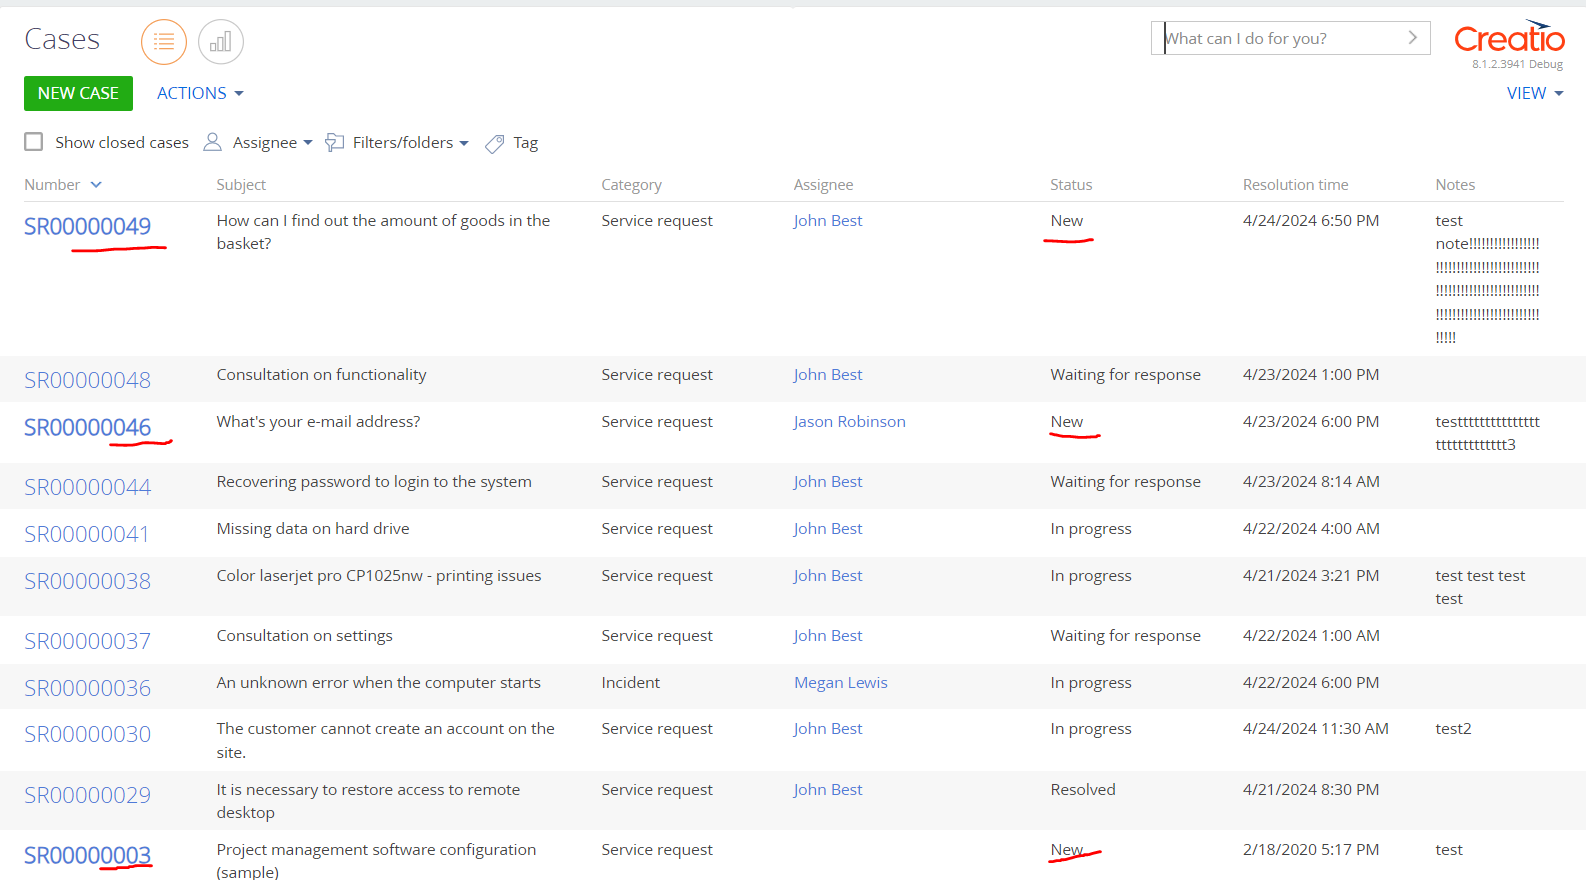This screenshot has height=880, width=1586.
Task: Focus the 'What can I do for you?' field
Action: coord(1280,38)
